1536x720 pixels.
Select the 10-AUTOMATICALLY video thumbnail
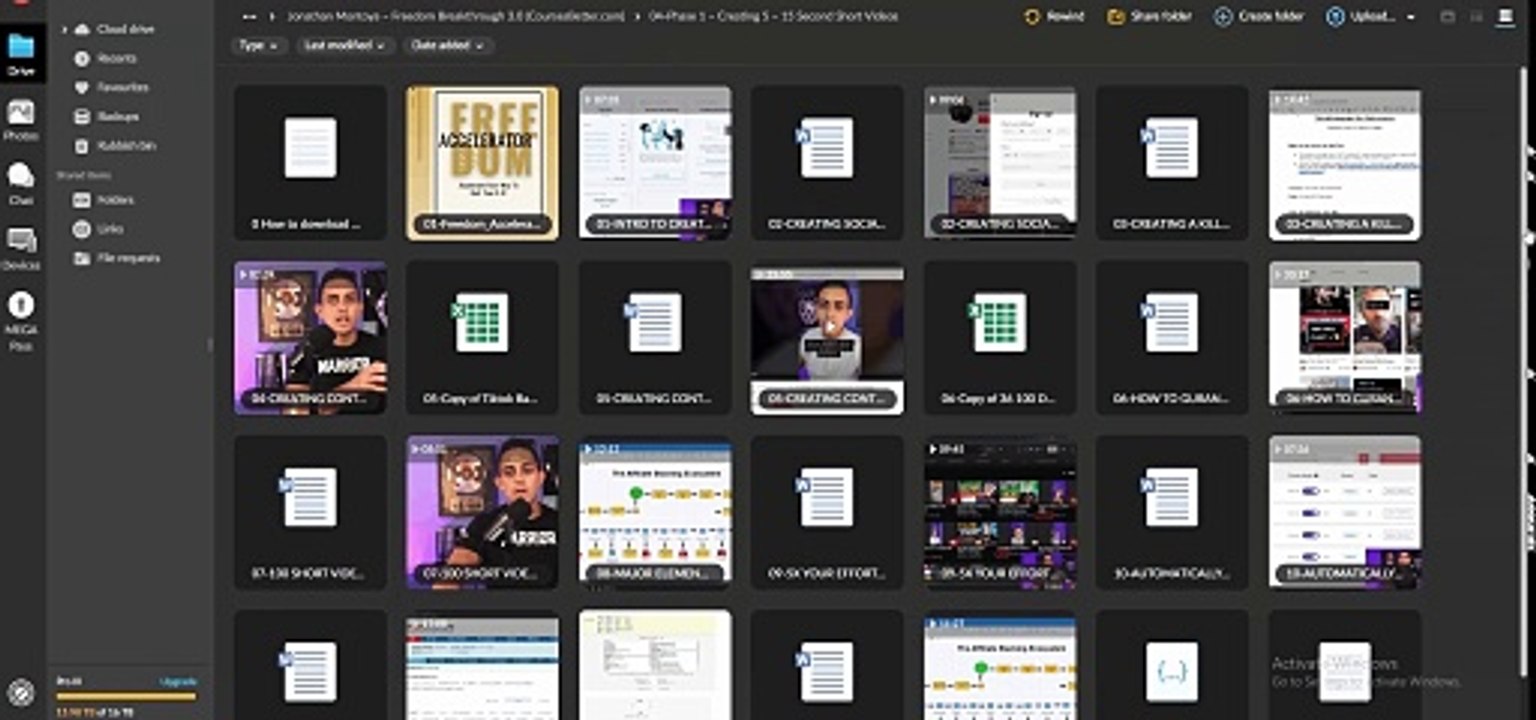click(1345, 511)
